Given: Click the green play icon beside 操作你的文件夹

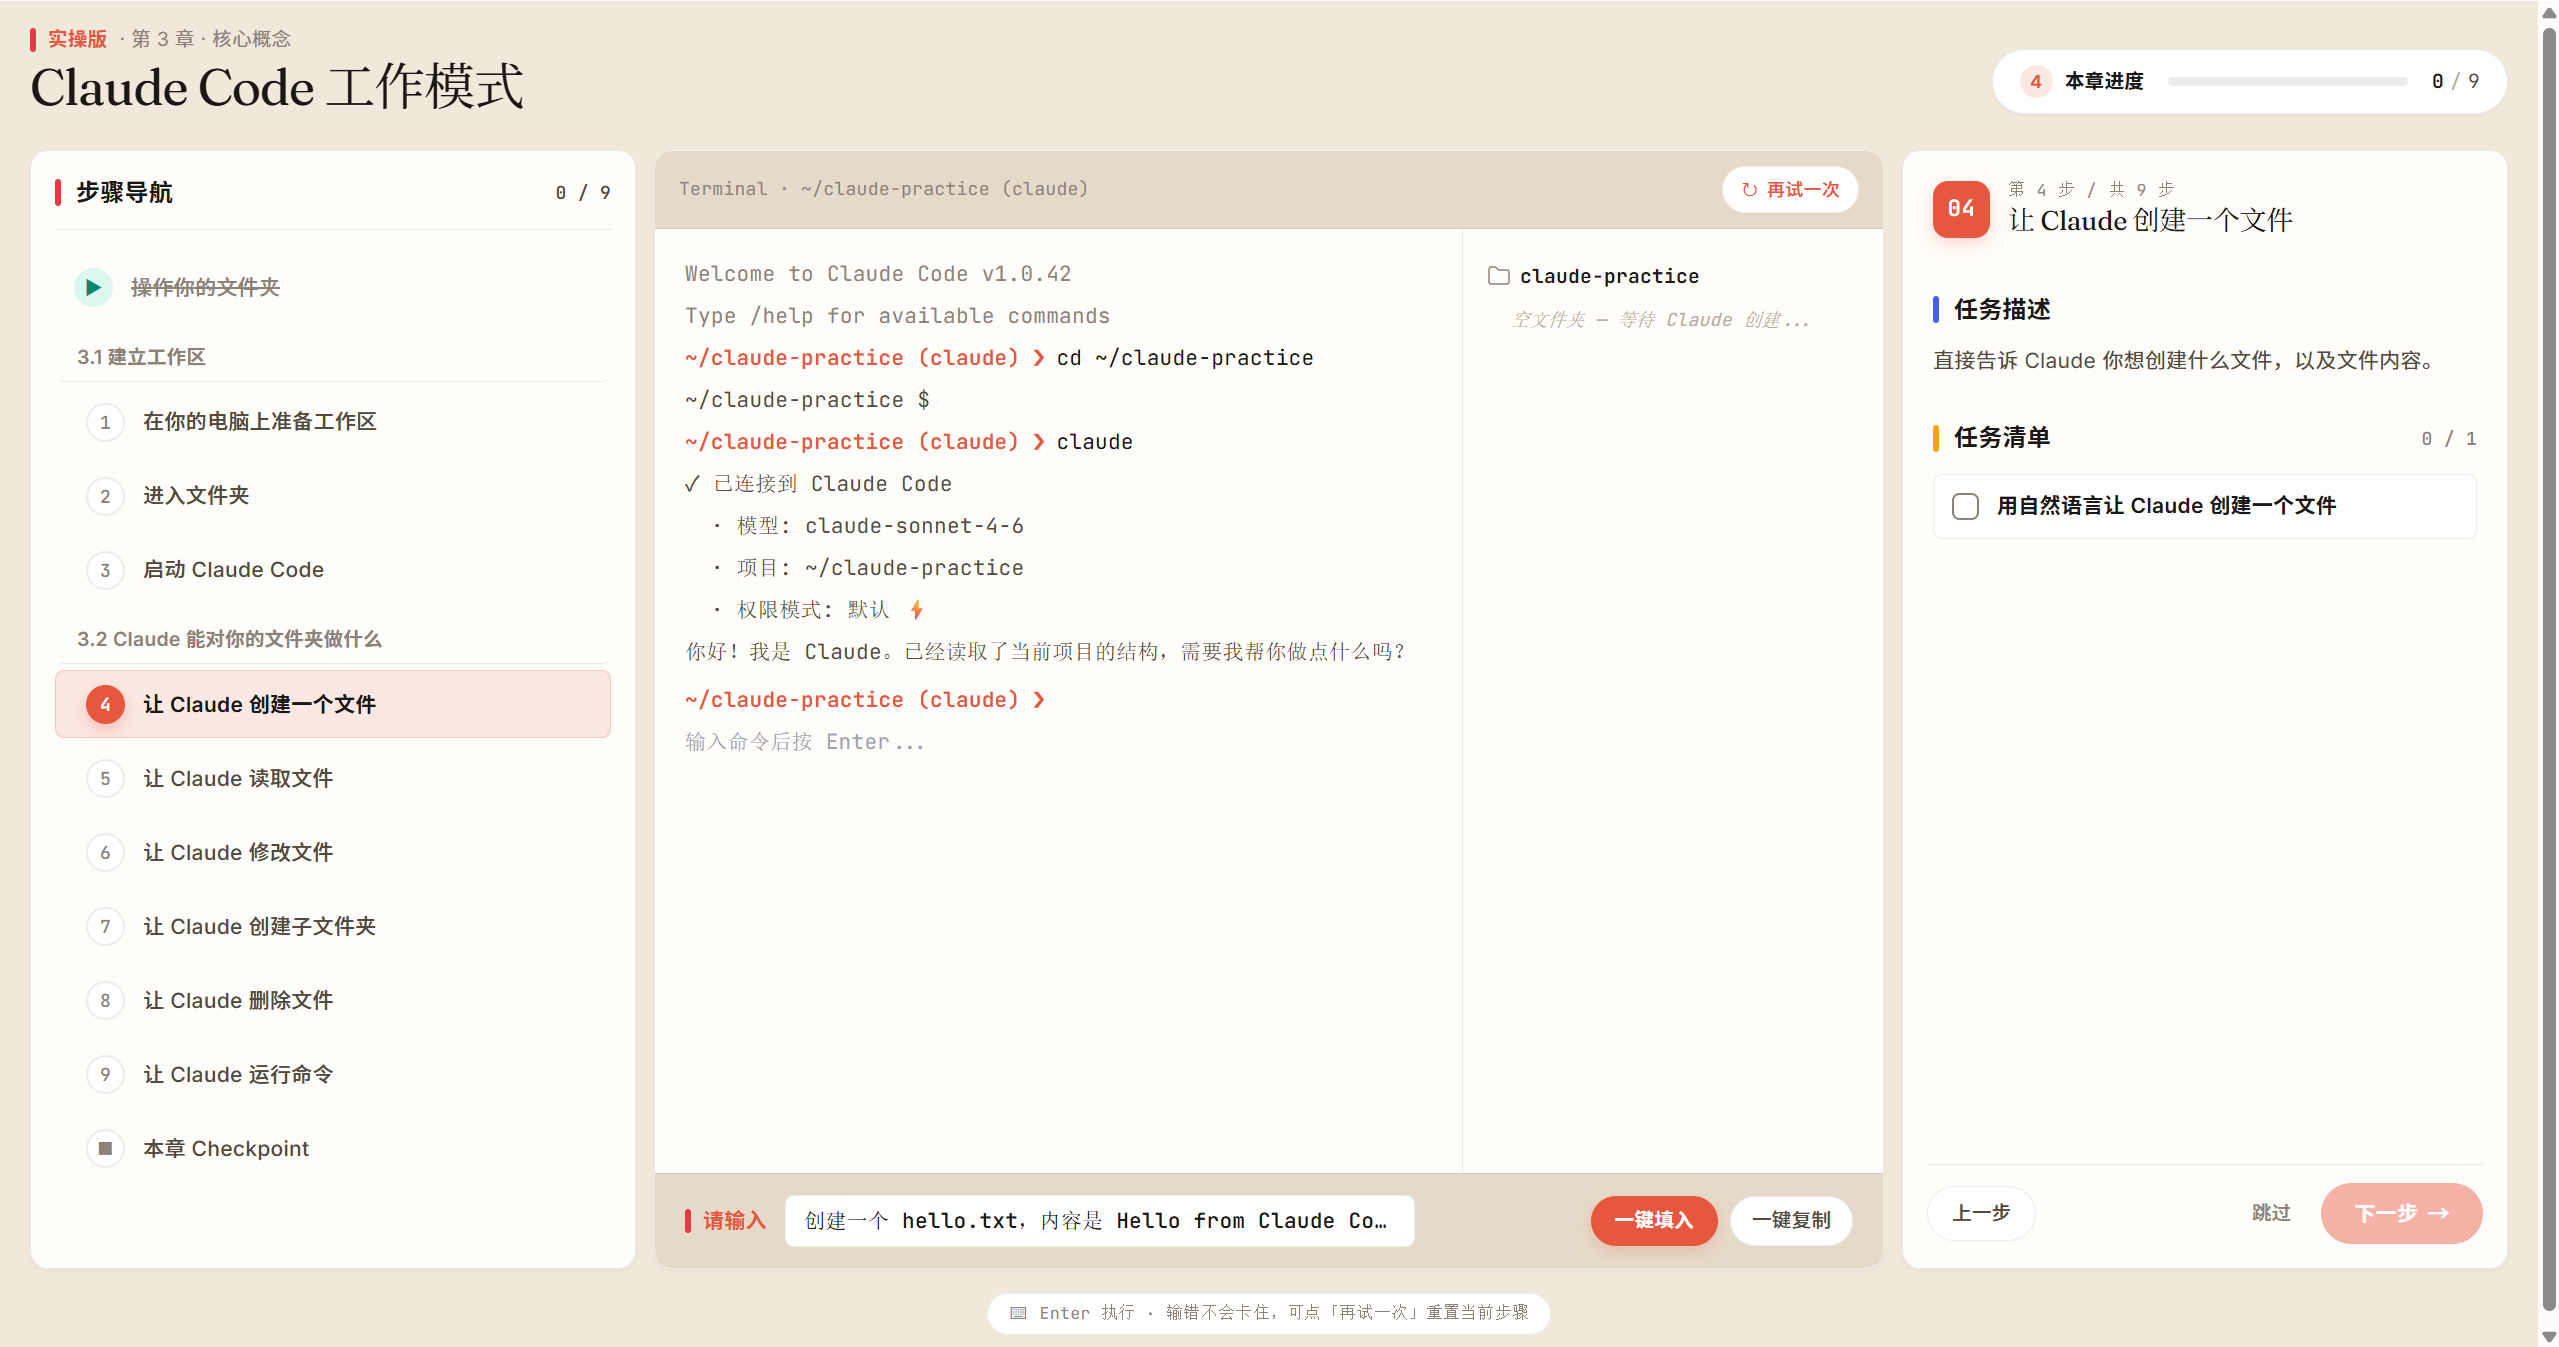Looking at the screenshot, I should (93, 288).
